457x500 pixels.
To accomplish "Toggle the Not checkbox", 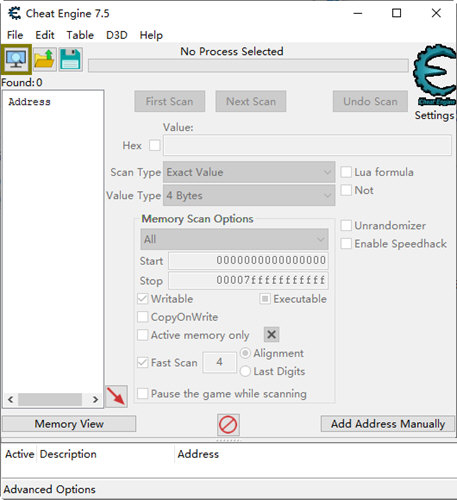I will [x=346, y=190].
